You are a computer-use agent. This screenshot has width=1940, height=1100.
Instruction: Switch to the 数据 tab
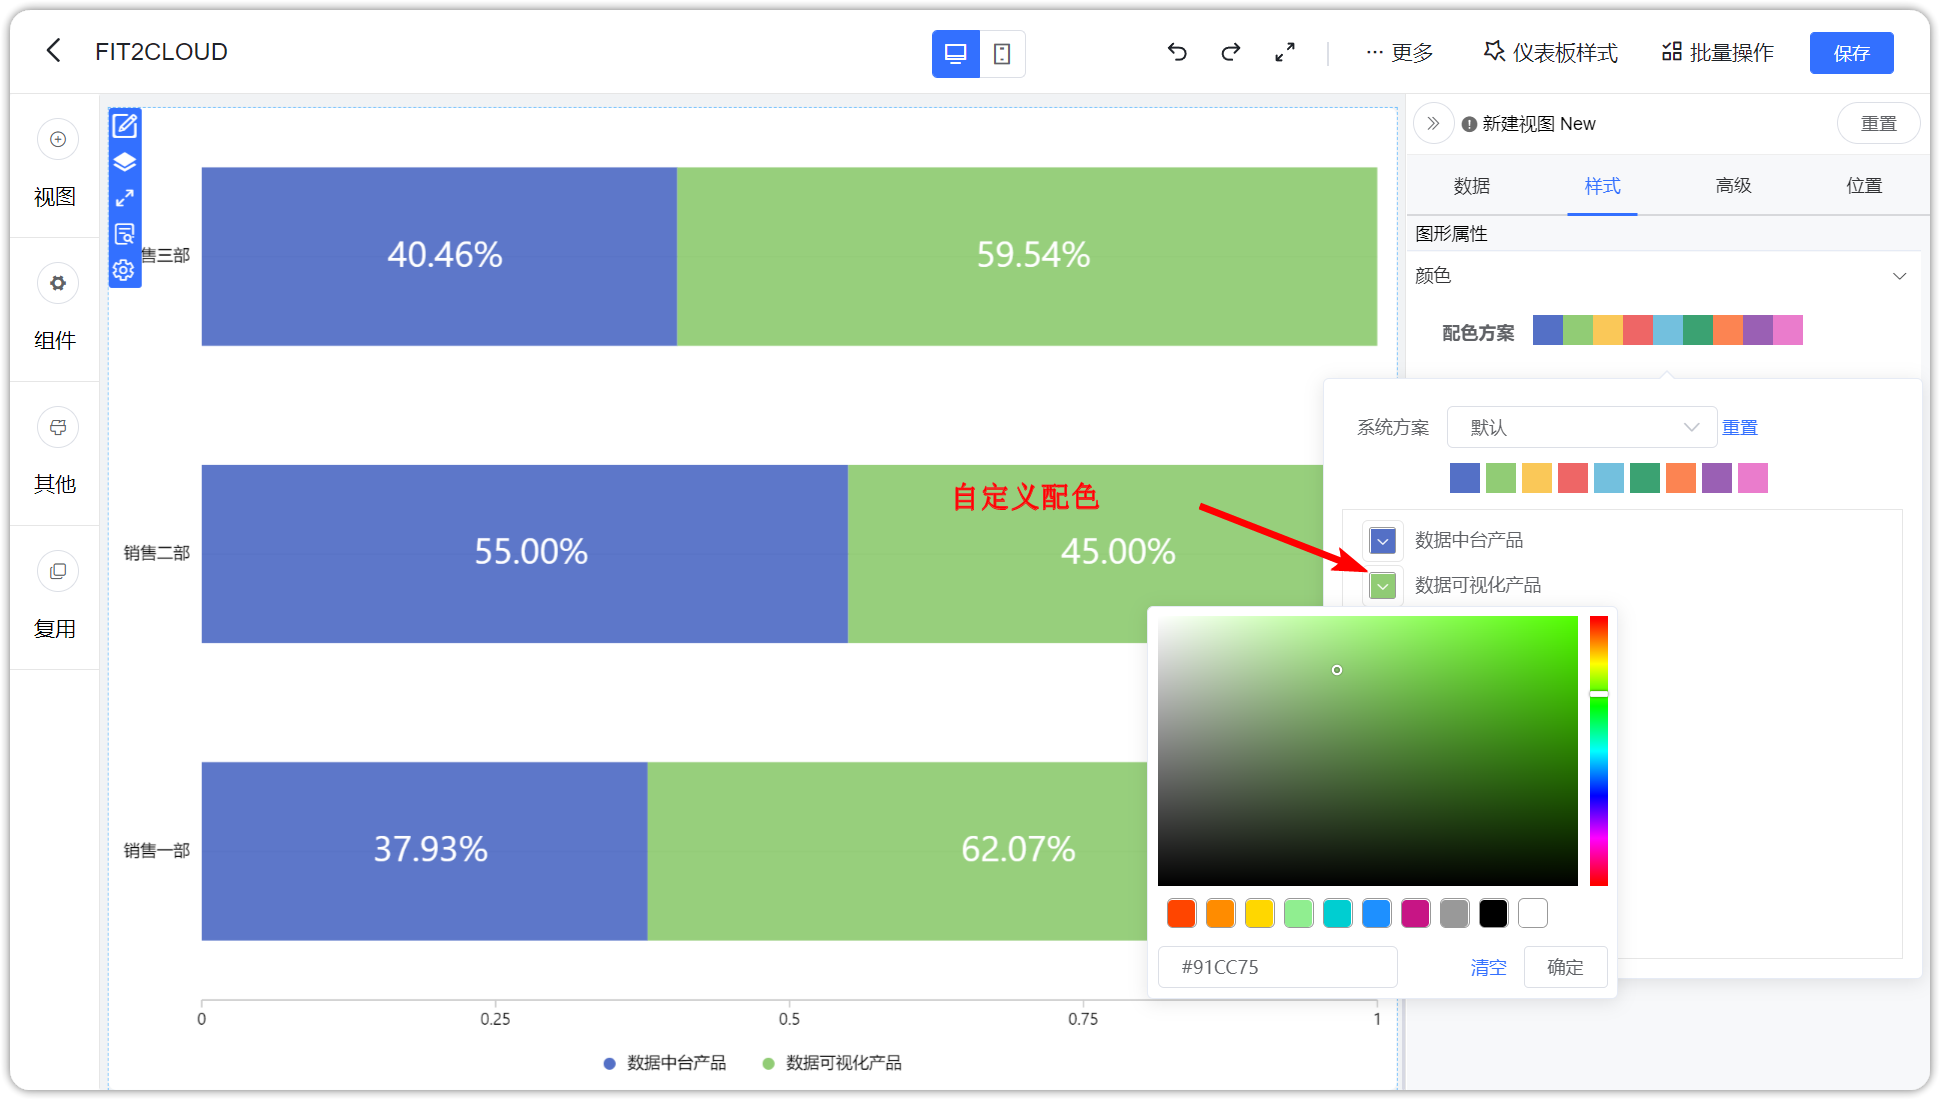(1471, 186)
